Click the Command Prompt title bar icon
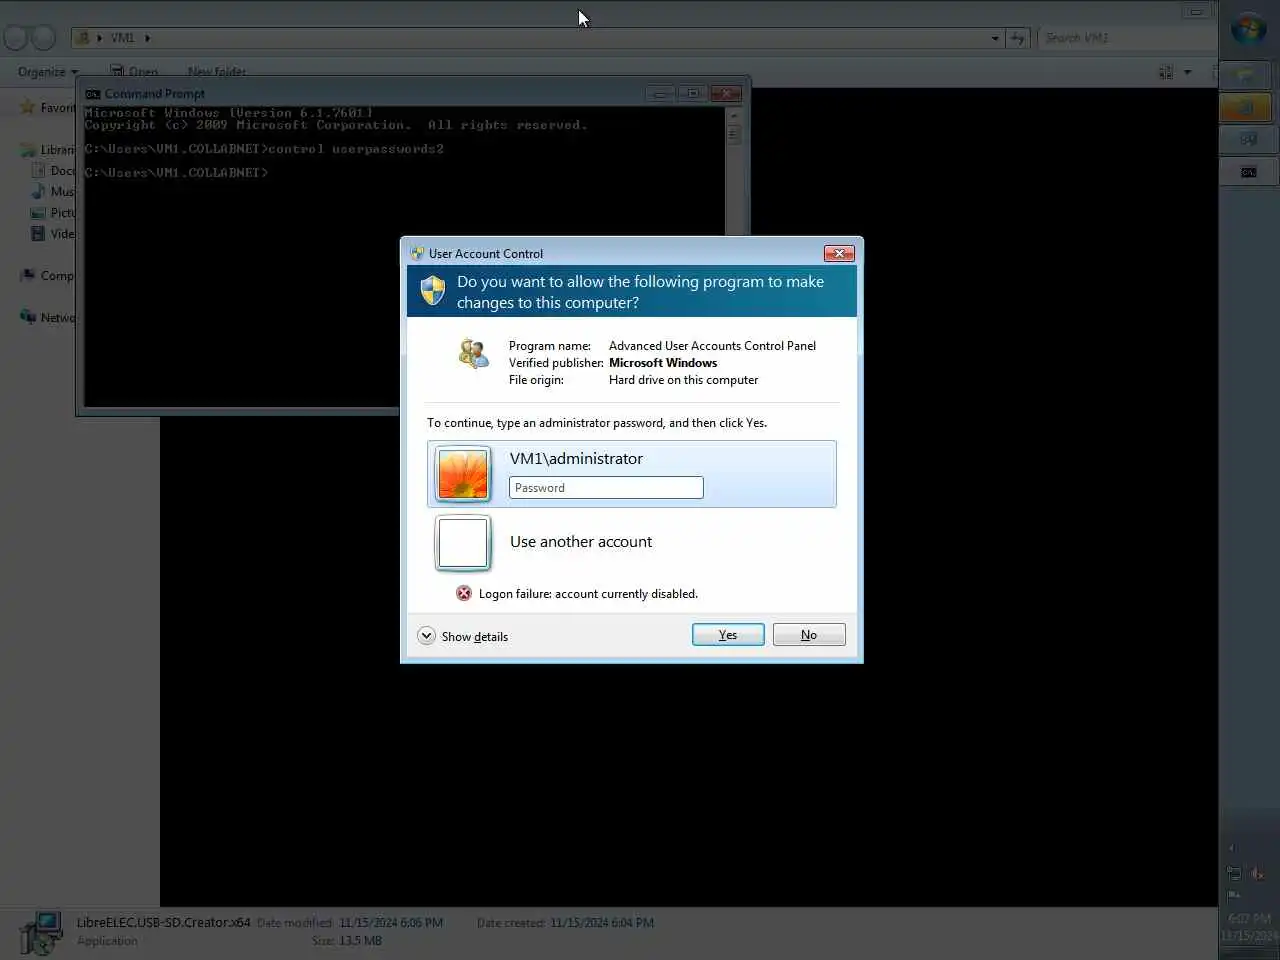The width and height of the screenshot is (1280, 960). tap(93, 94)
